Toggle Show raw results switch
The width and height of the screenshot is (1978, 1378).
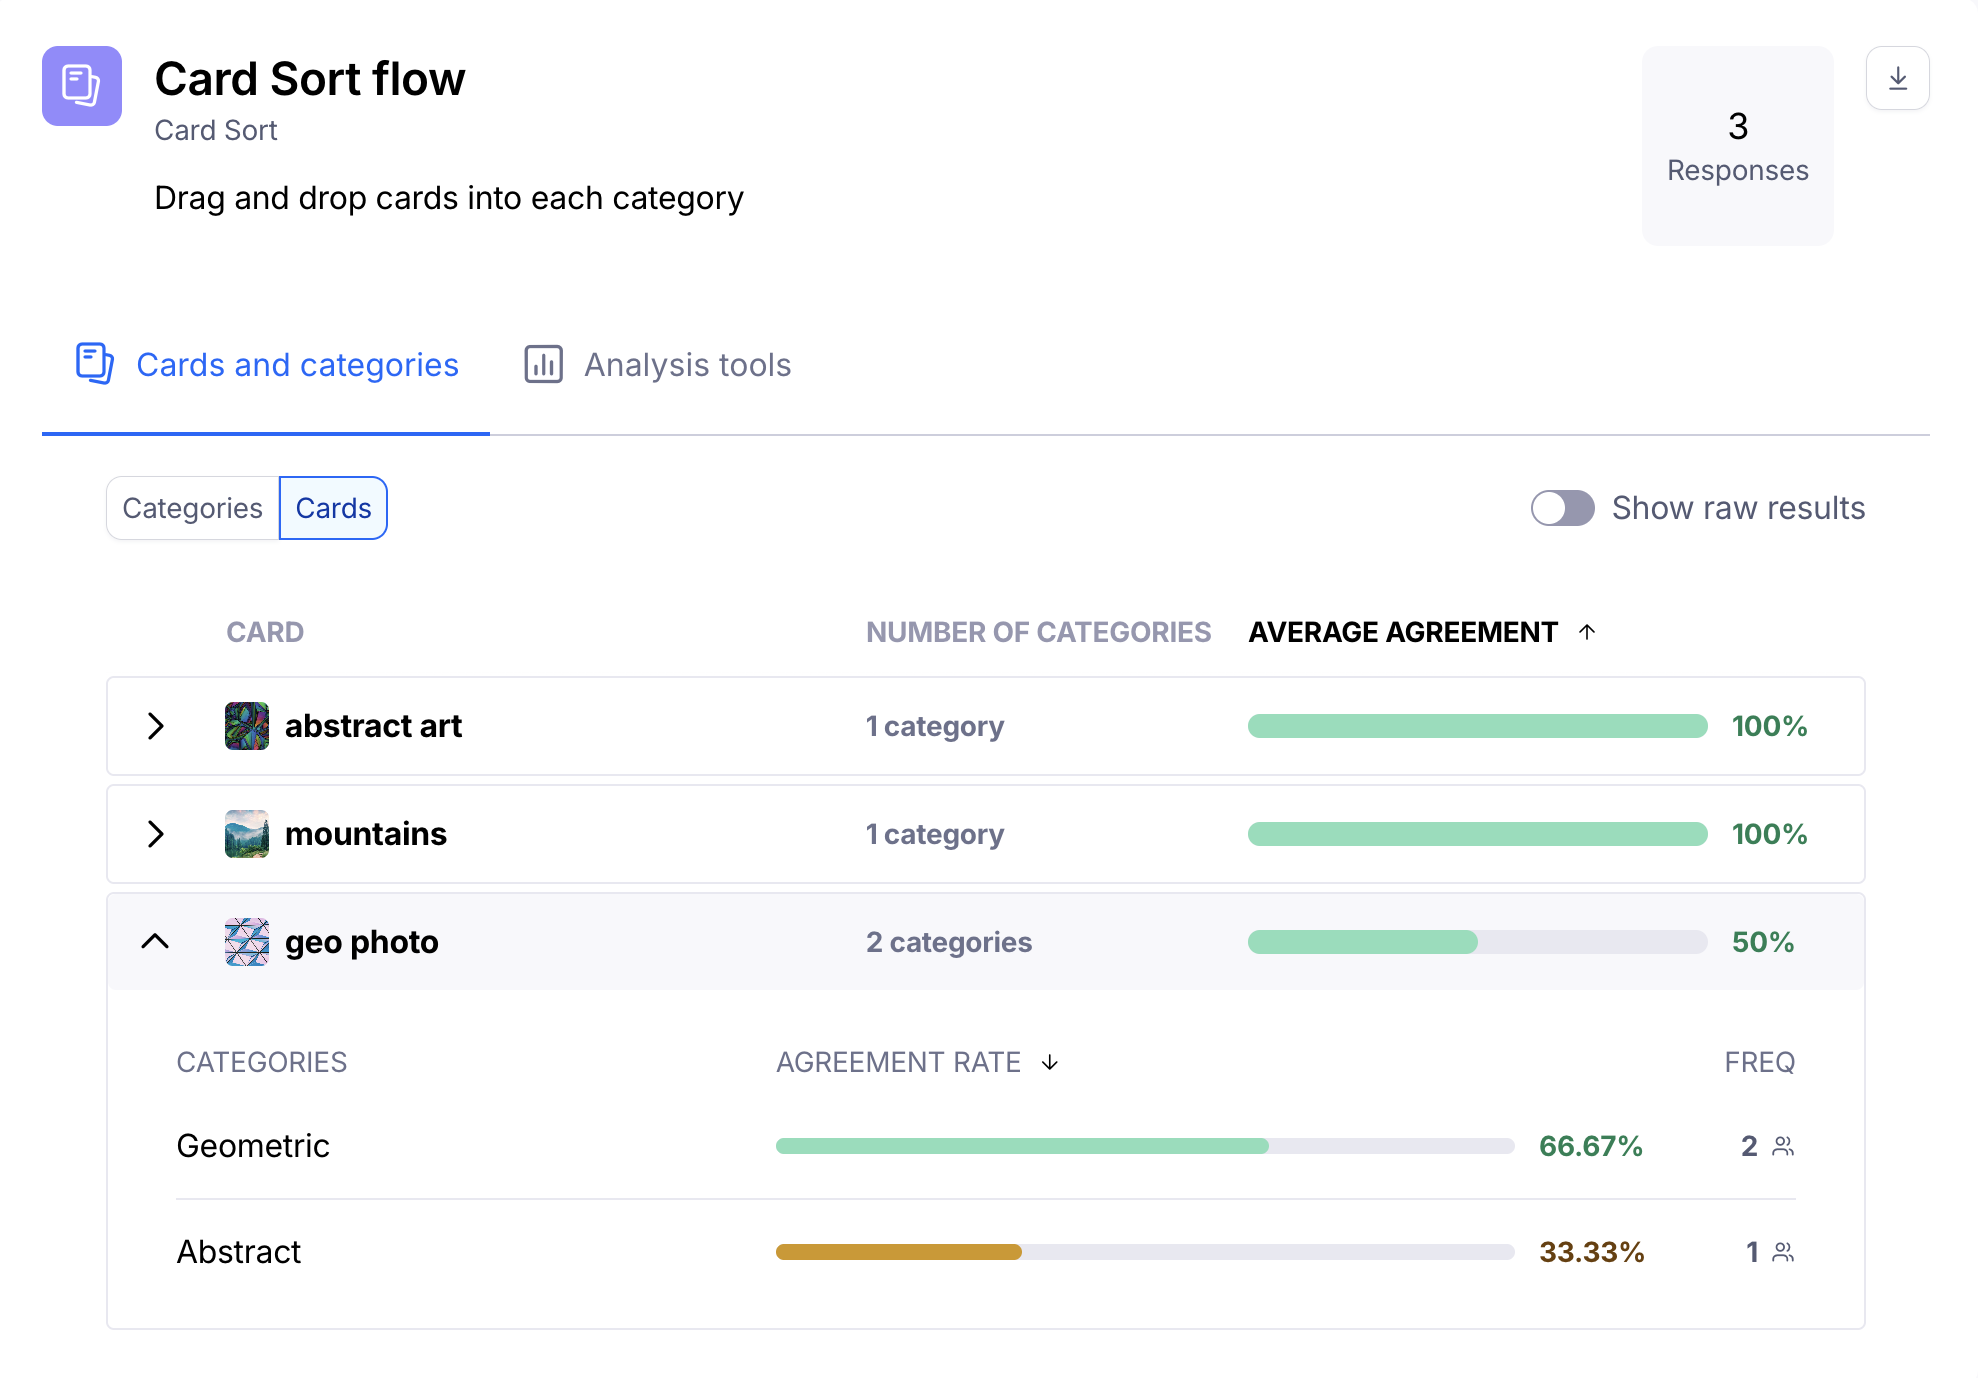tap(1562, 508)
